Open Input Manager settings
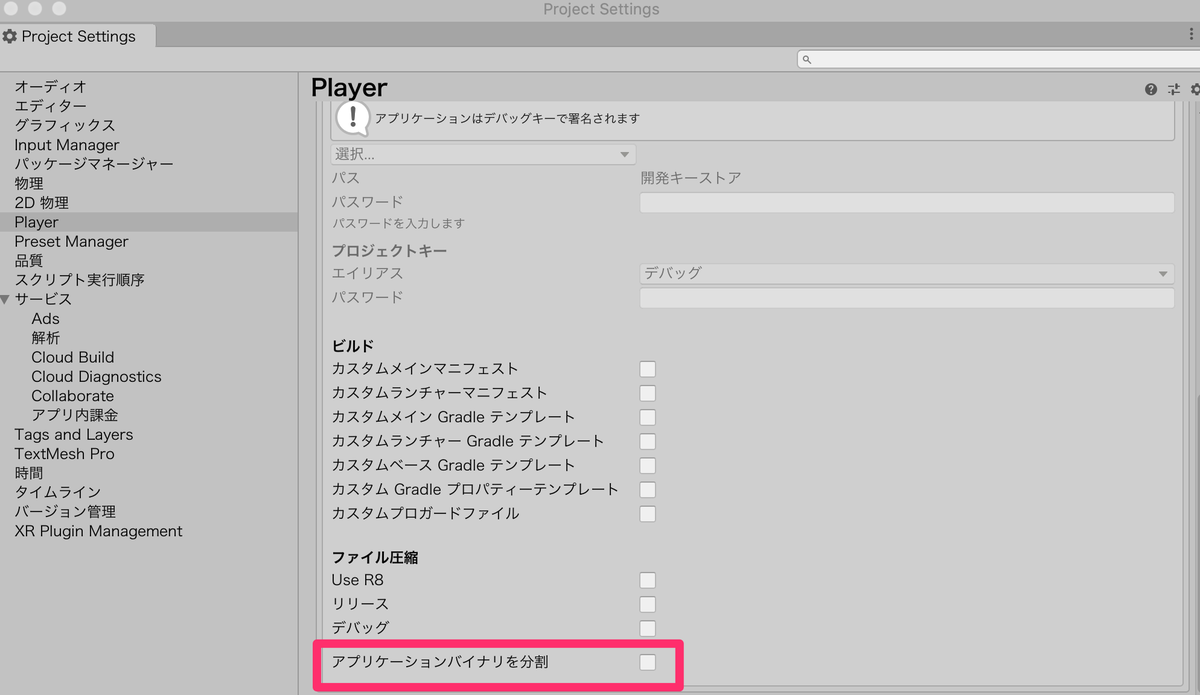 coord(67,145)
